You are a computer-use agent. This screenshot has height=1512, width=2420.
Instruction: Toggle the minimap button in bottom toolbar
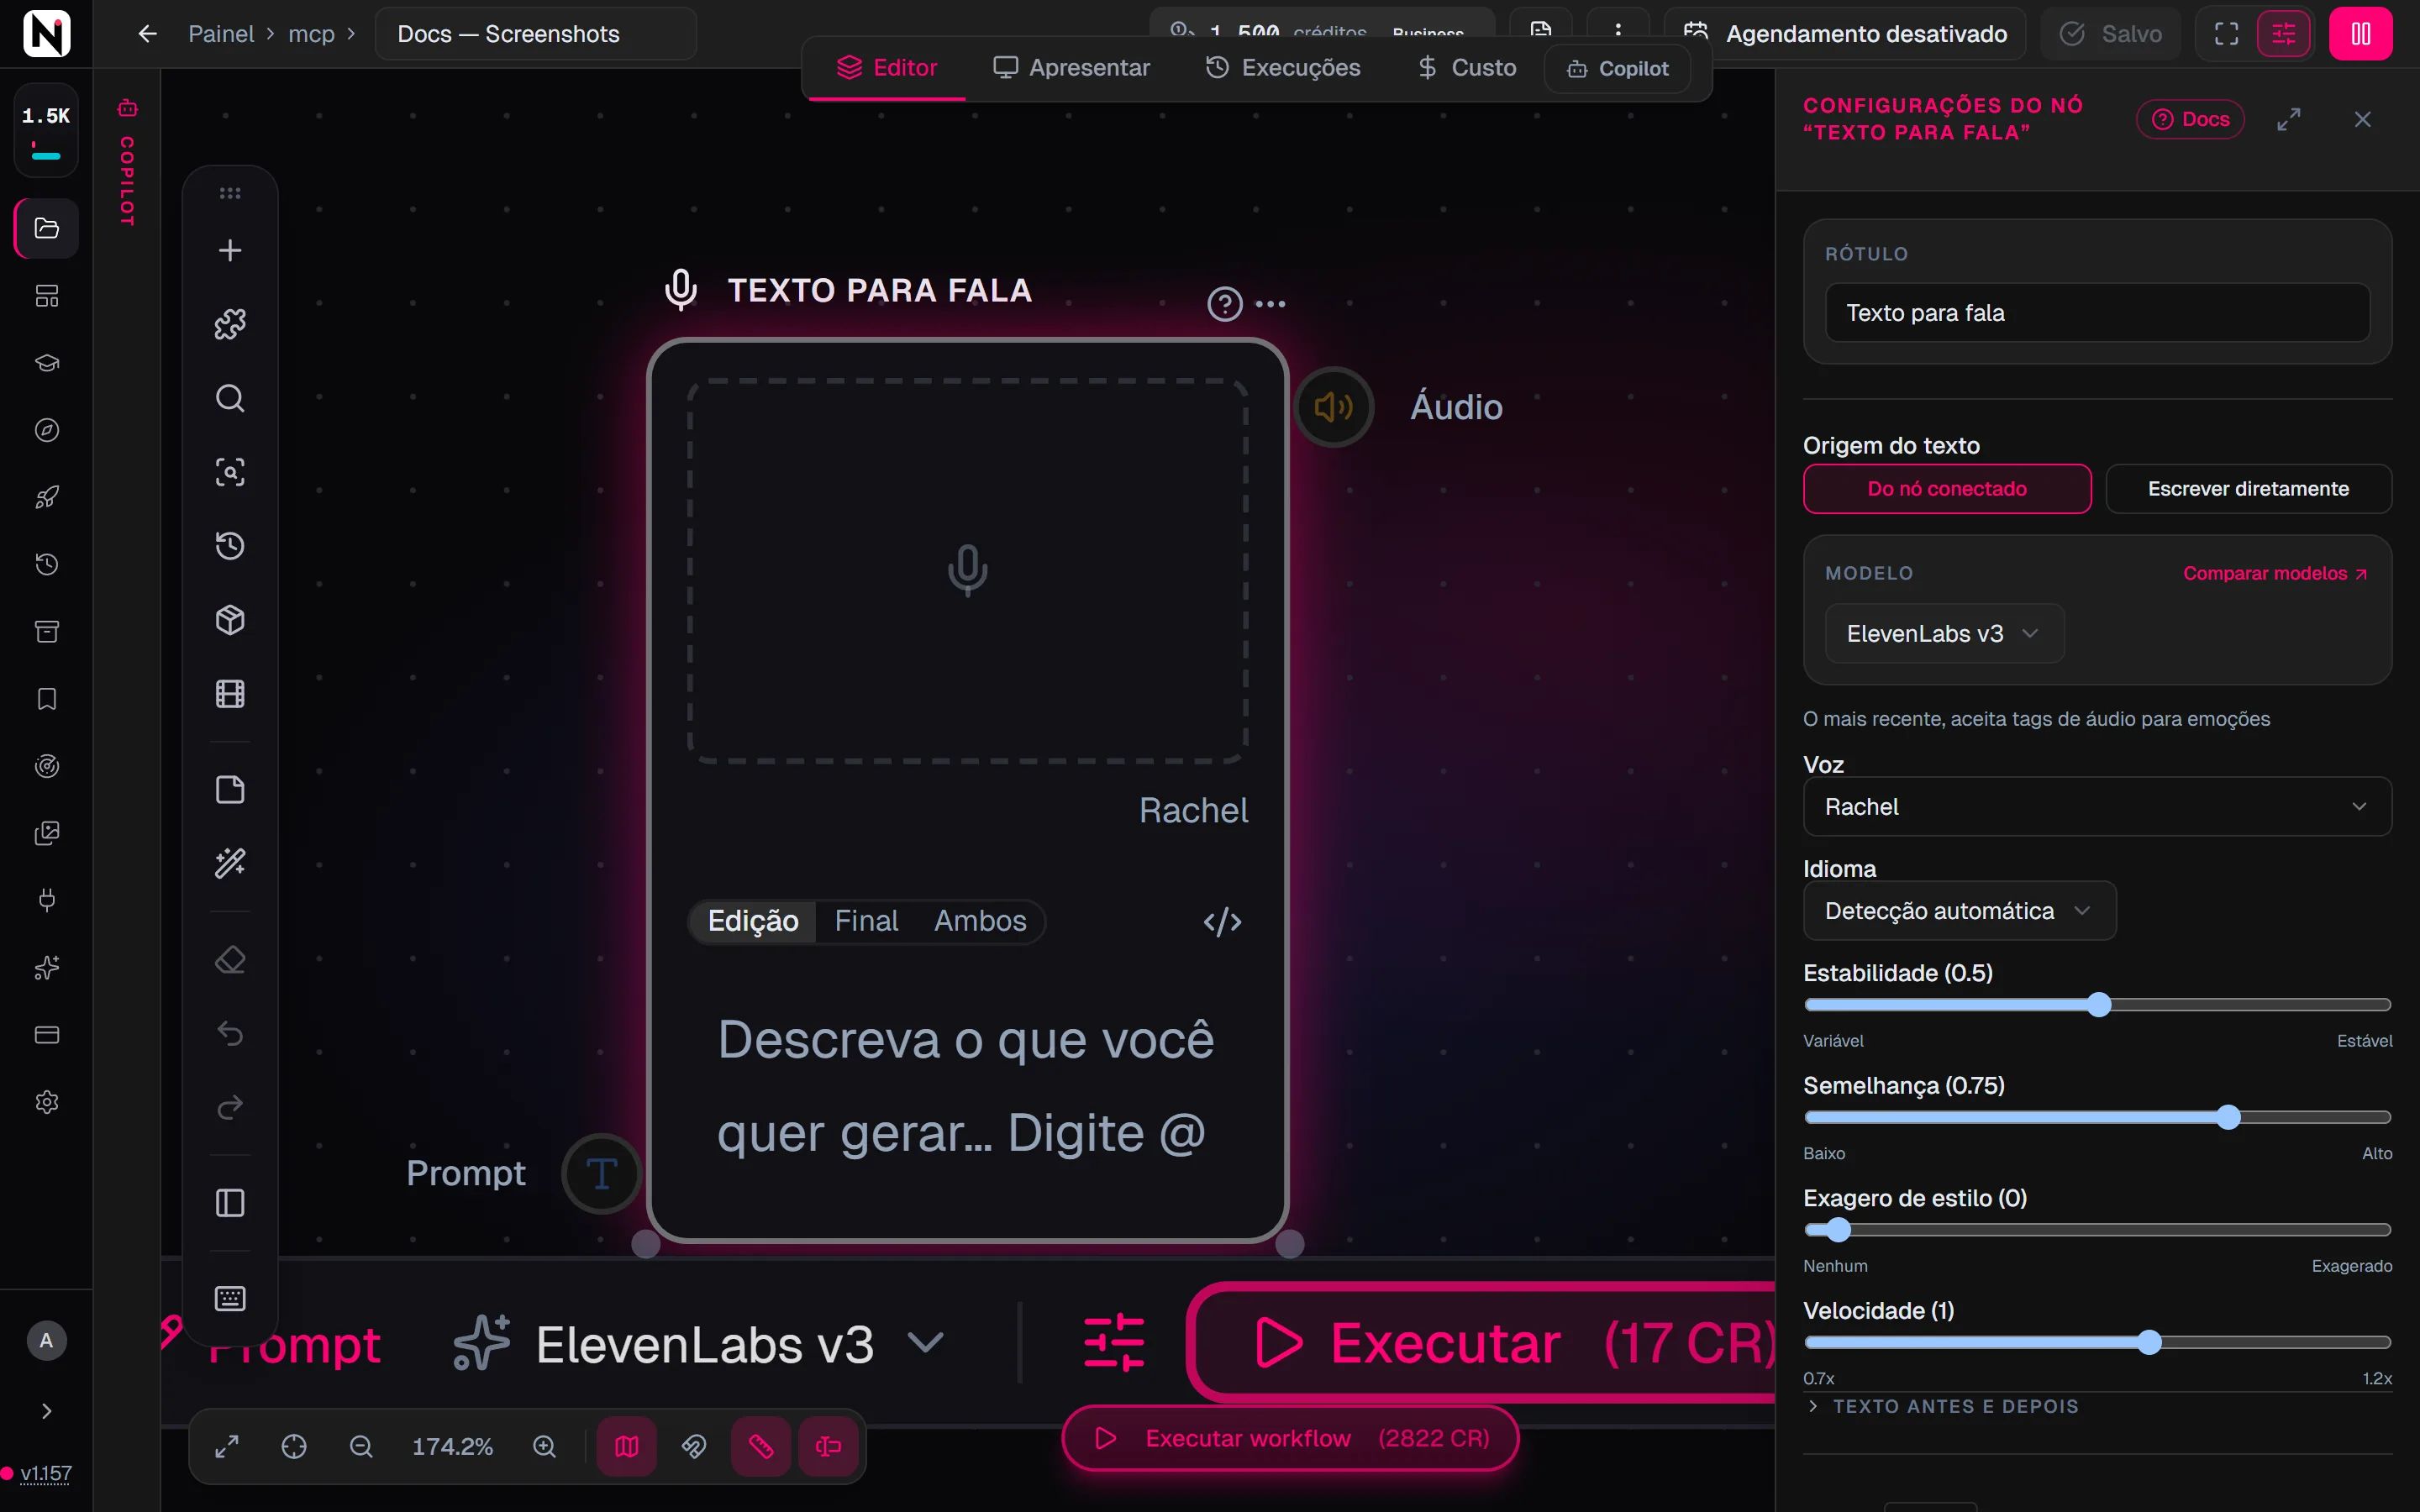(x=627, y=1446)
